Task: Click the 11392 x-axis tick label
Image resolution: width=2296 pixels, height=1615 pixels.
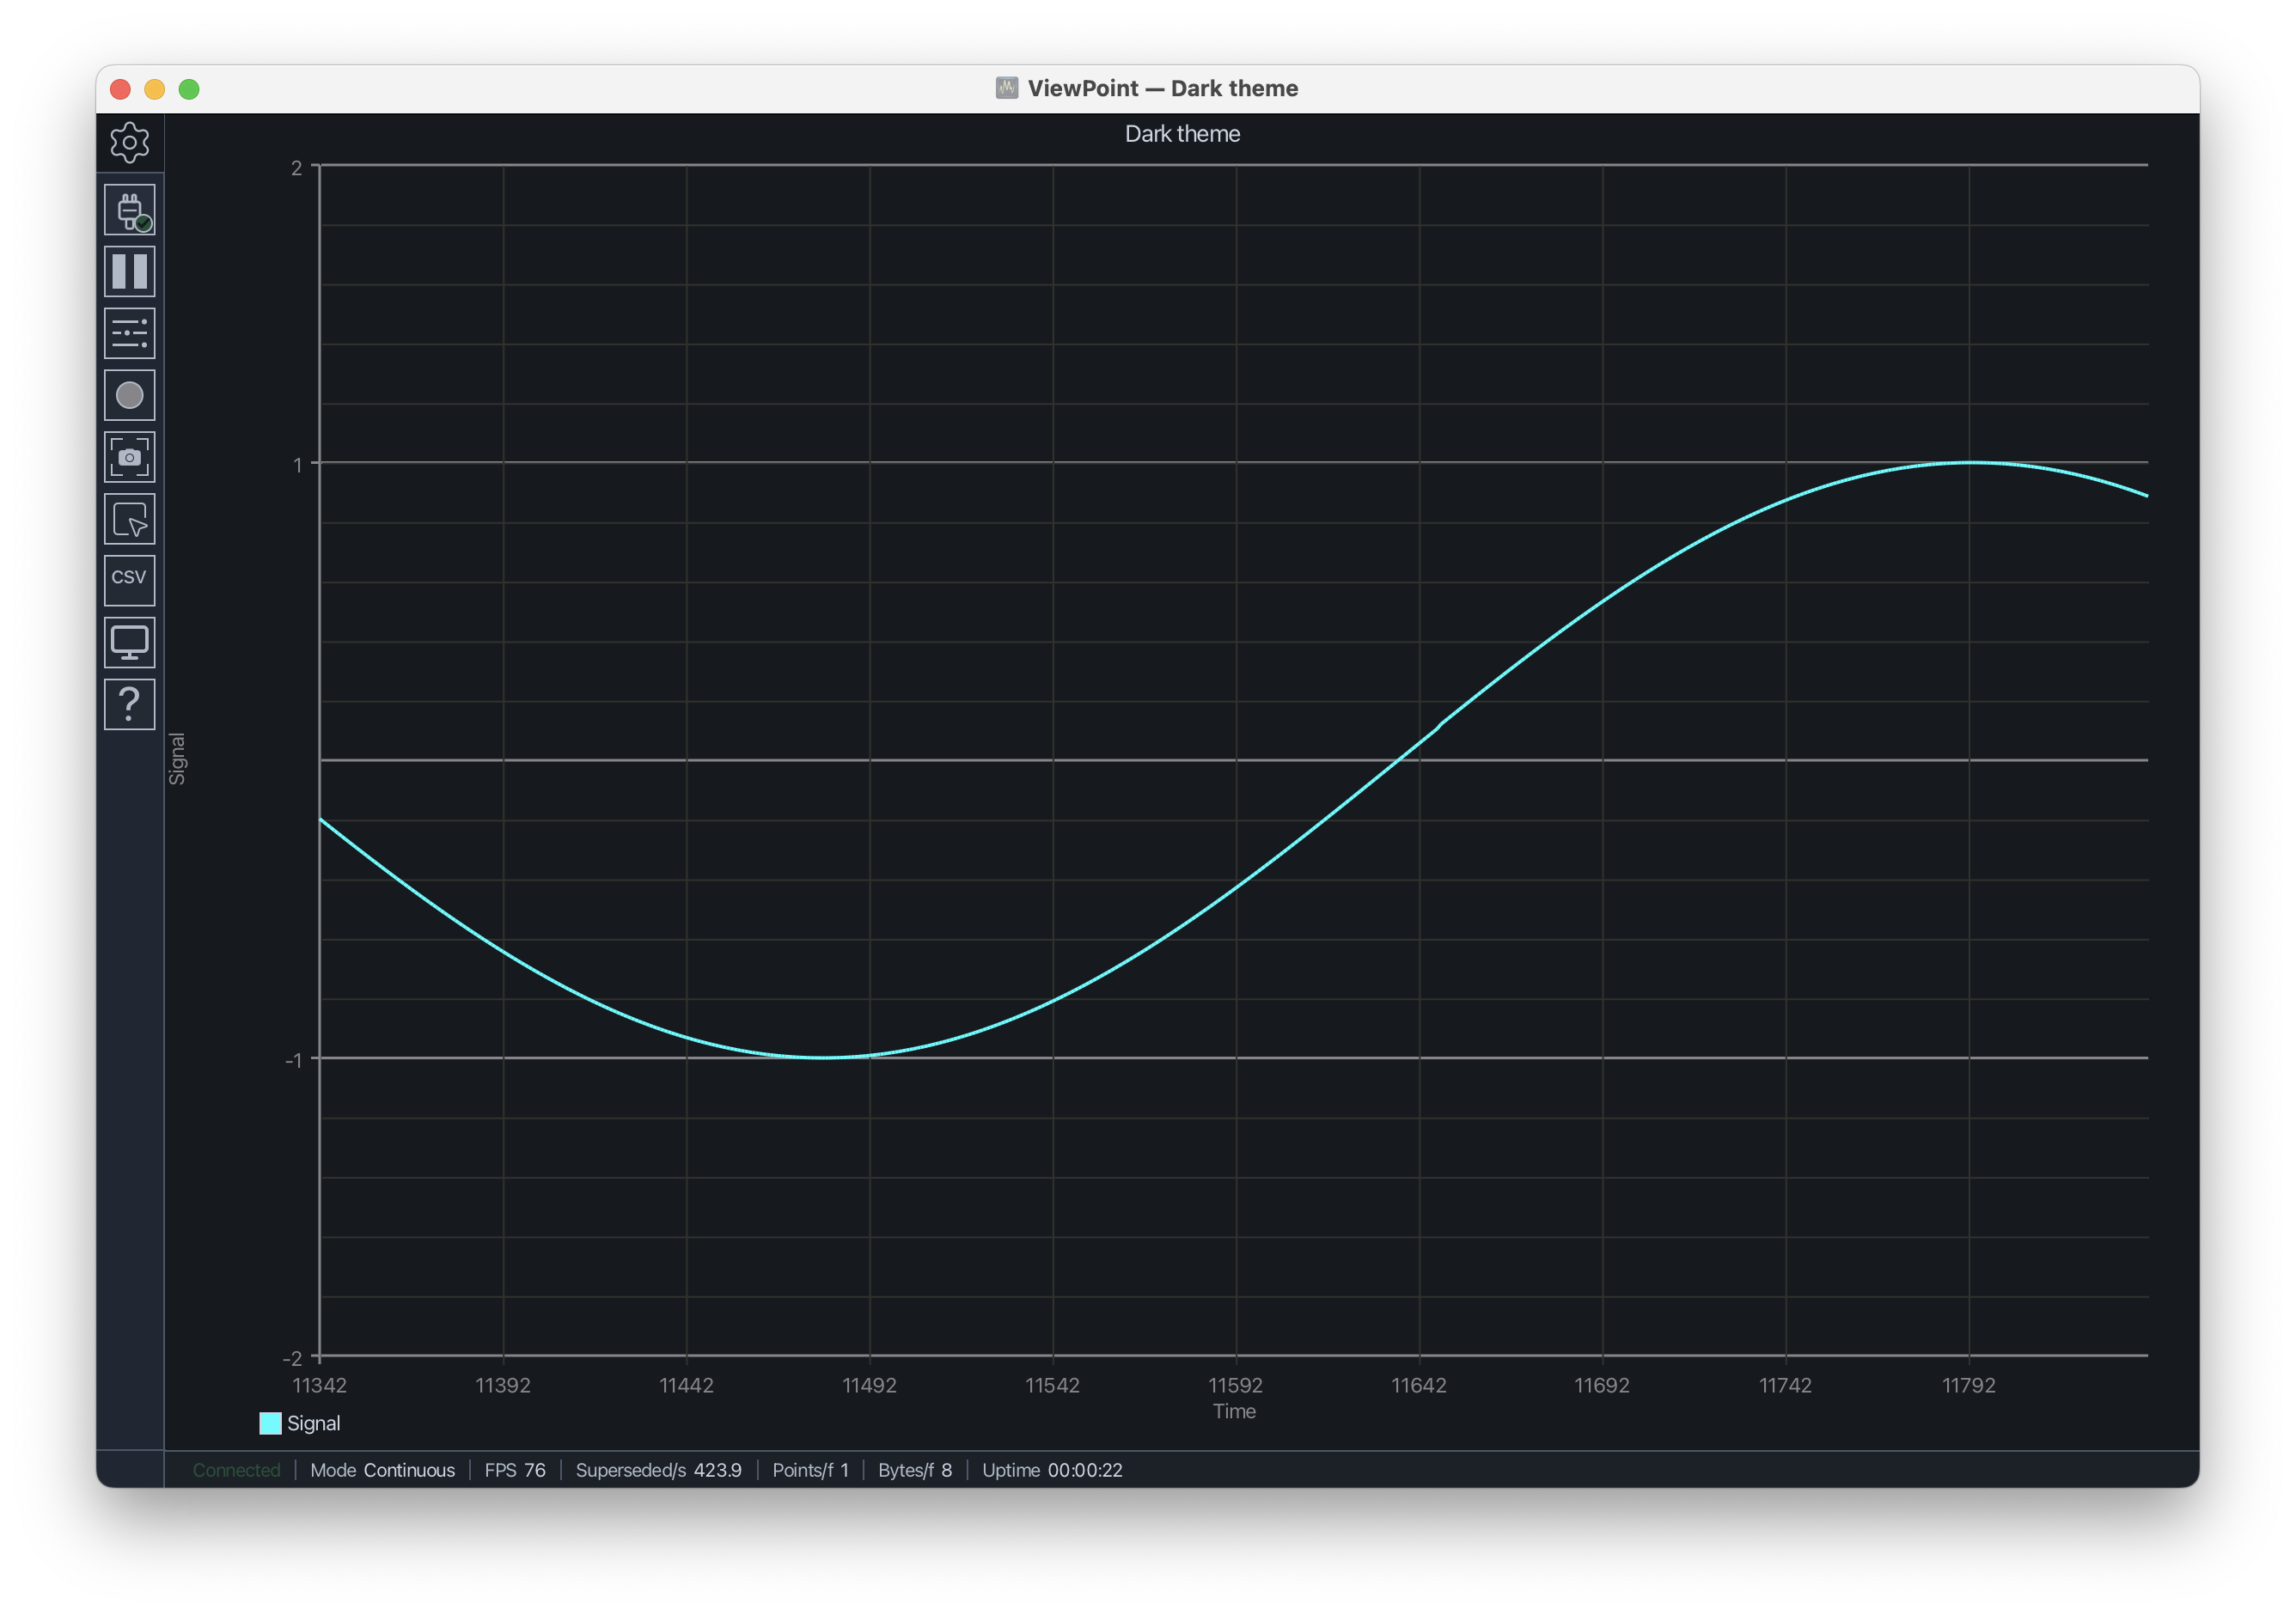Action: [503, 1386]
